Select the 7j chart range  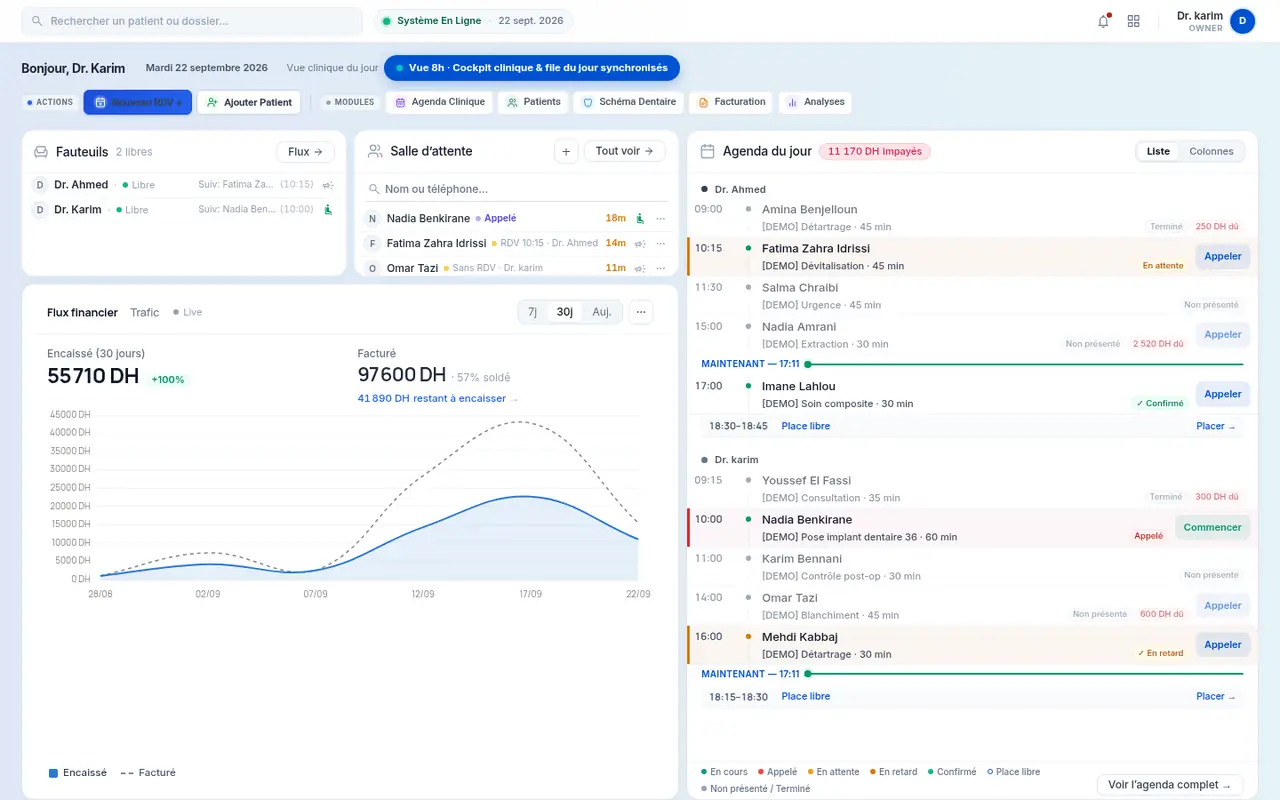click(x=532, y=312)
